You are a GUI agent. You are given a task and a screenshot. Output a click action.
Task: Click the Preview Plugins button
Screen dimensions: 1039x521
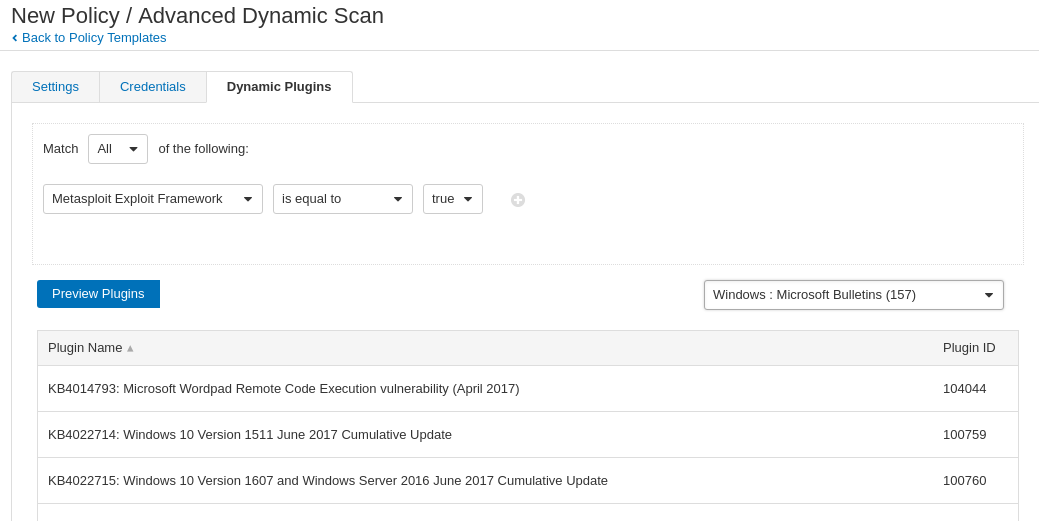[x=98, y=294]
